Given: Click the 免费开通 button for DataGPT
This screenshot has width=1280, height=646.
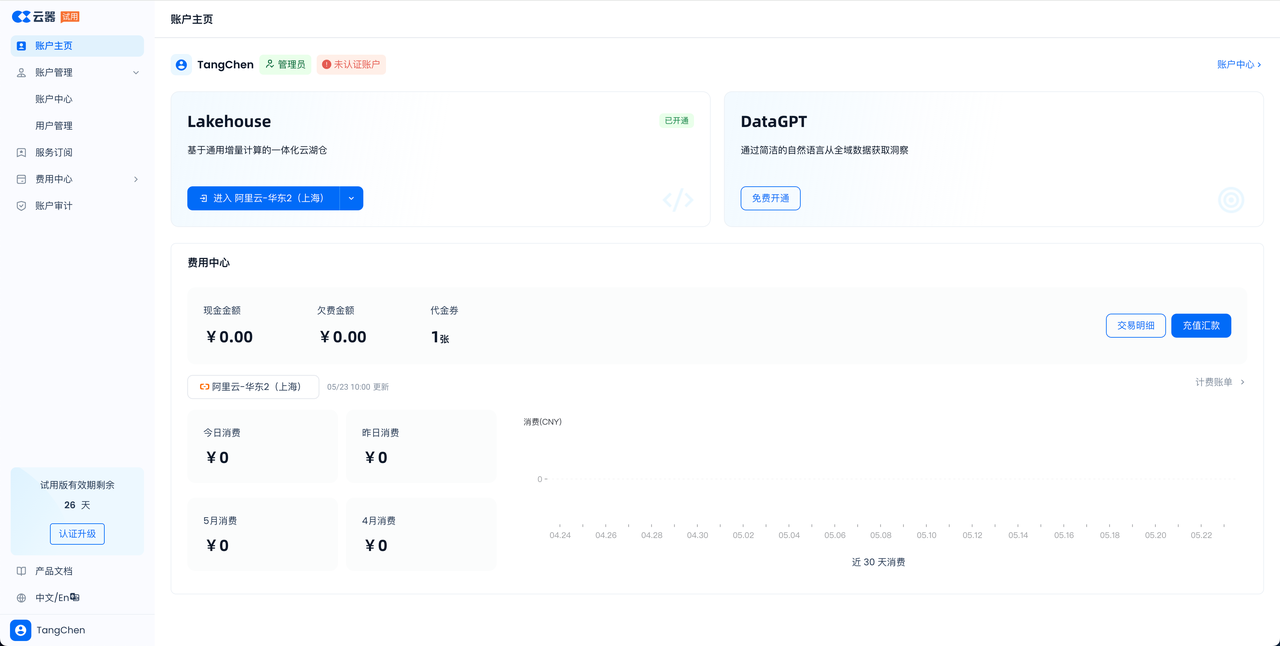Looking at the screenshot, I should [770, 198].
